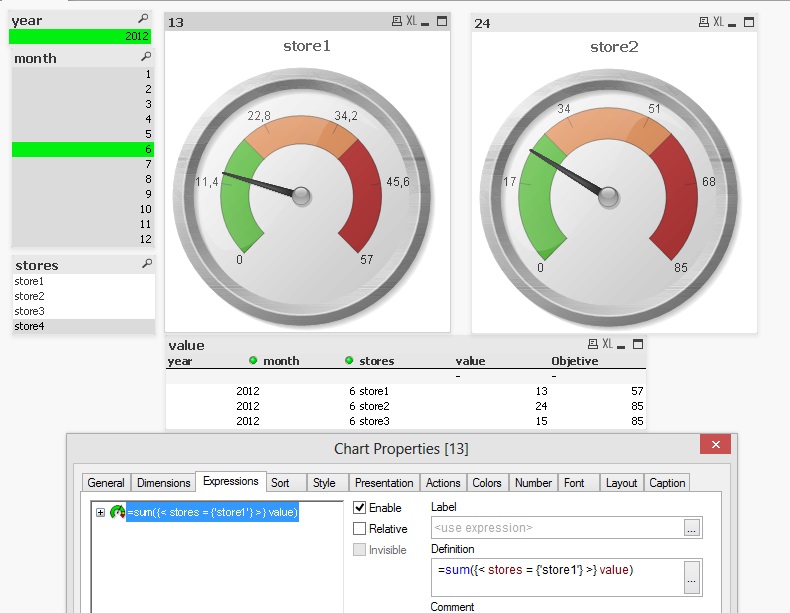Go to the Colors tab

[487, 483]
